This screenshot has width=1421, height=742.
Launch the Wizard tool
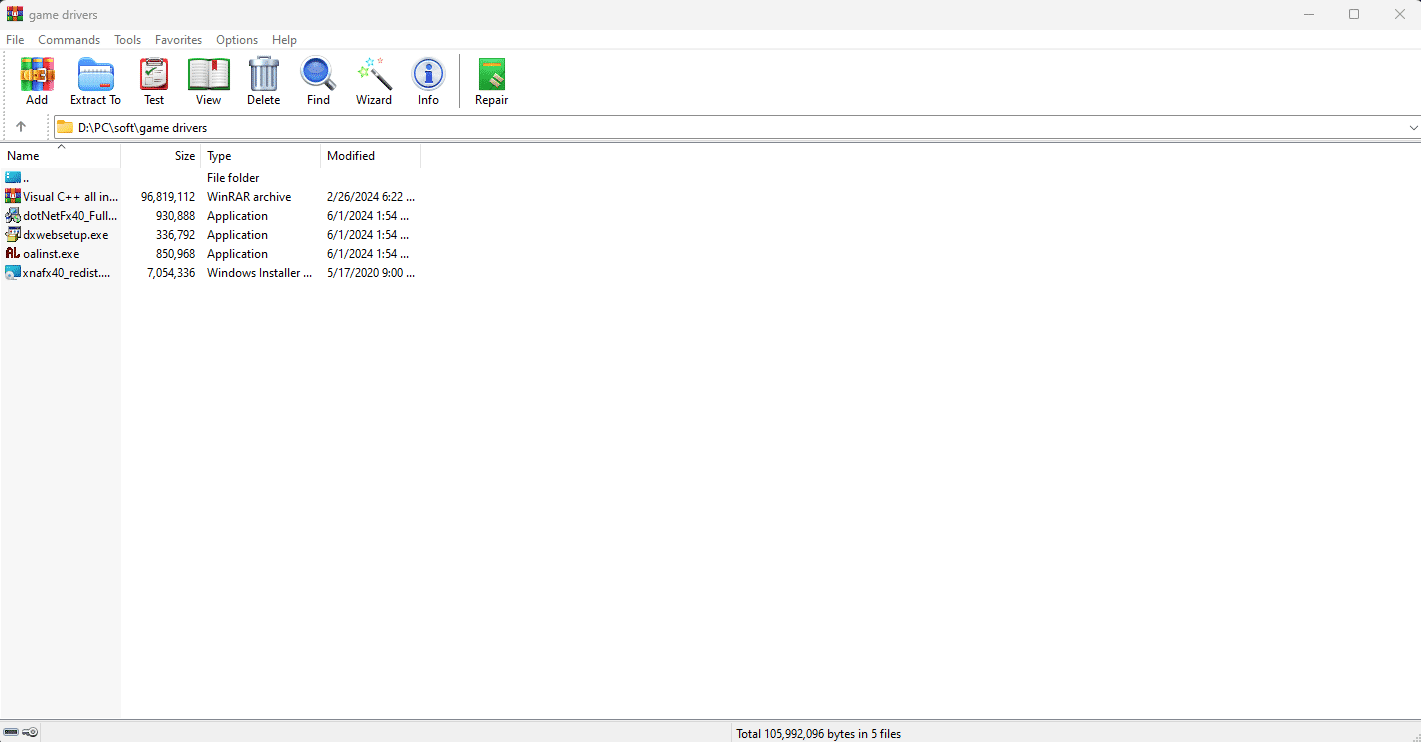pyautogui.click(x=373, y=80)
